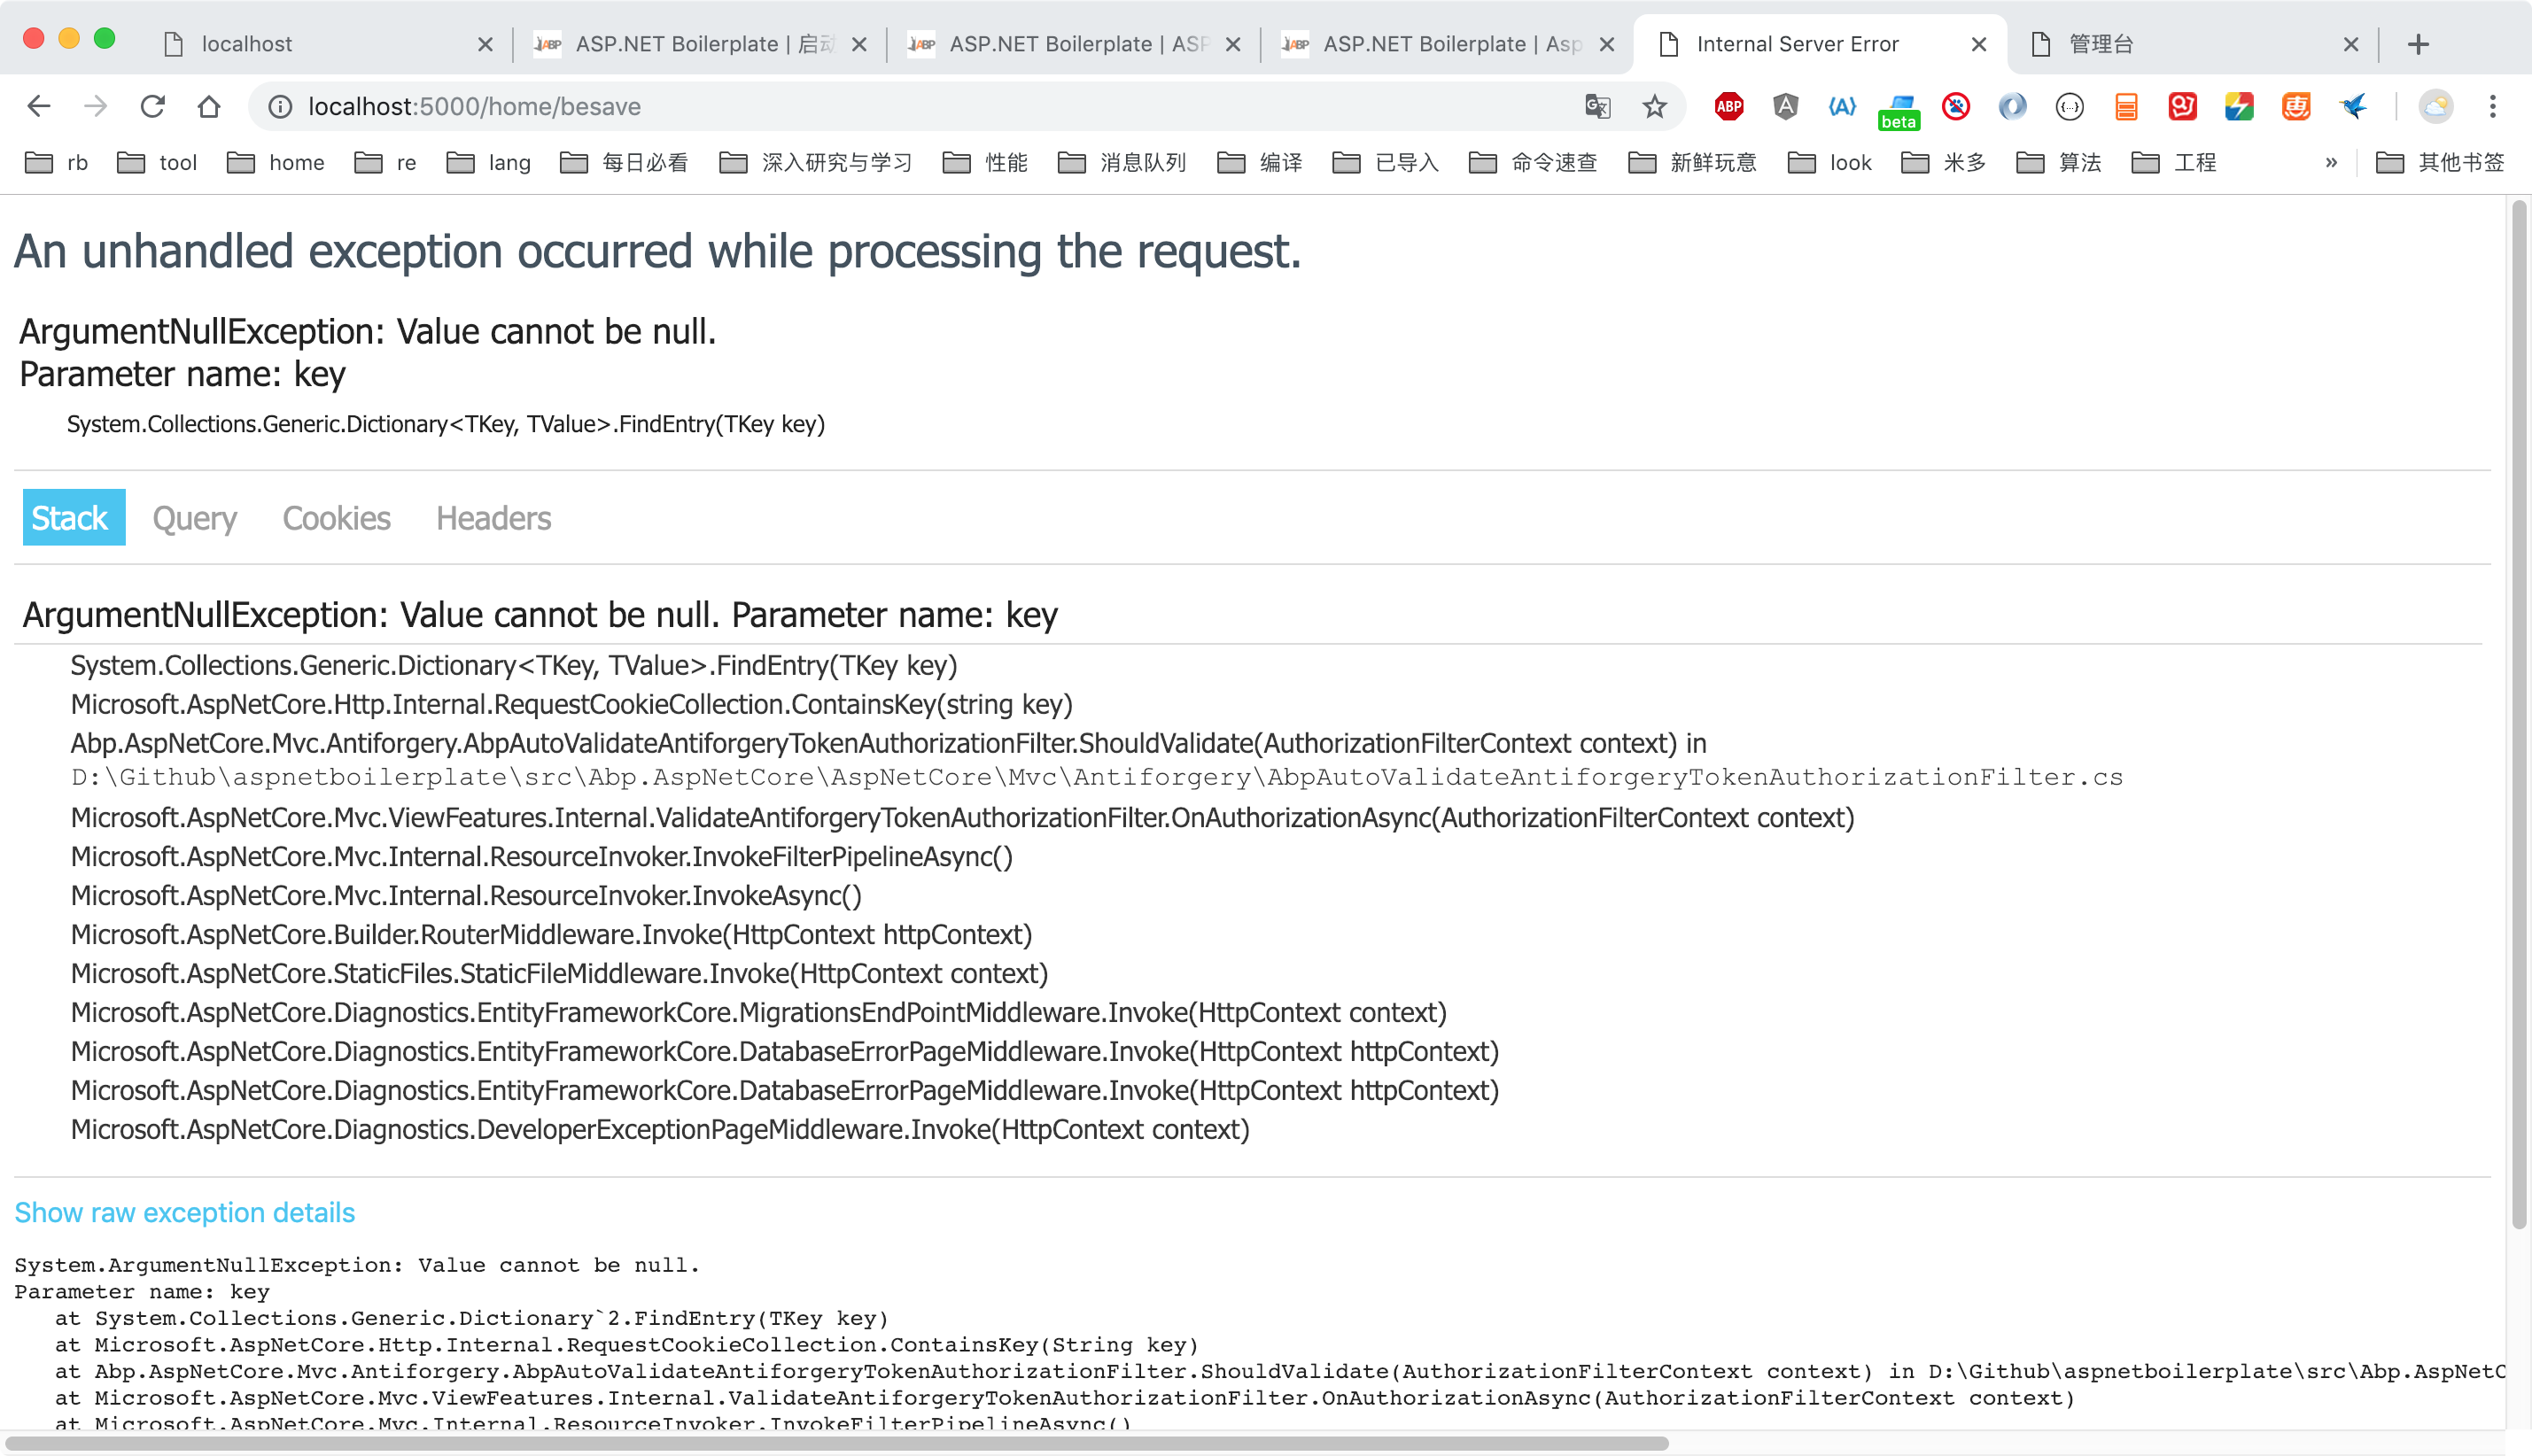Open the beta-badged folder extension
The height and width of the screenshot is (1456, 2532).
click(x=1899, y=107)
